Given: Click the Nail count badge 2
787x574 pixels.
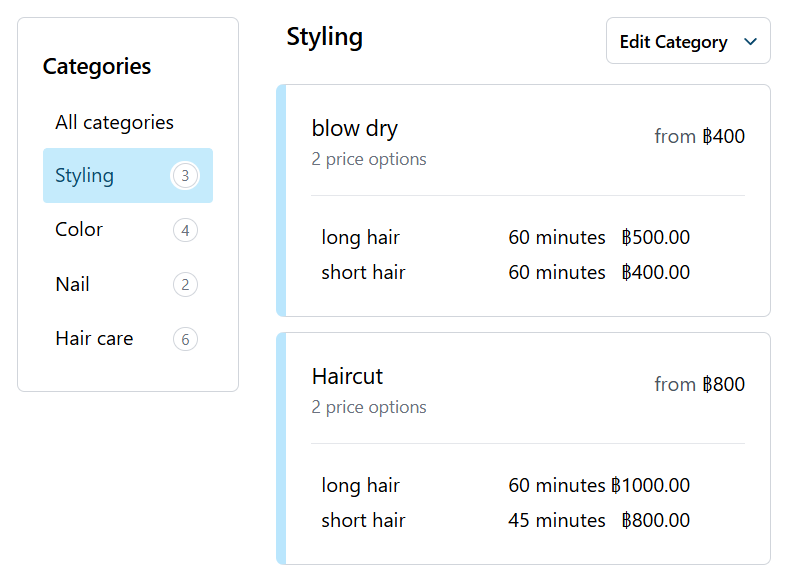Looking at the screenshot, I should tap(185, 285).
